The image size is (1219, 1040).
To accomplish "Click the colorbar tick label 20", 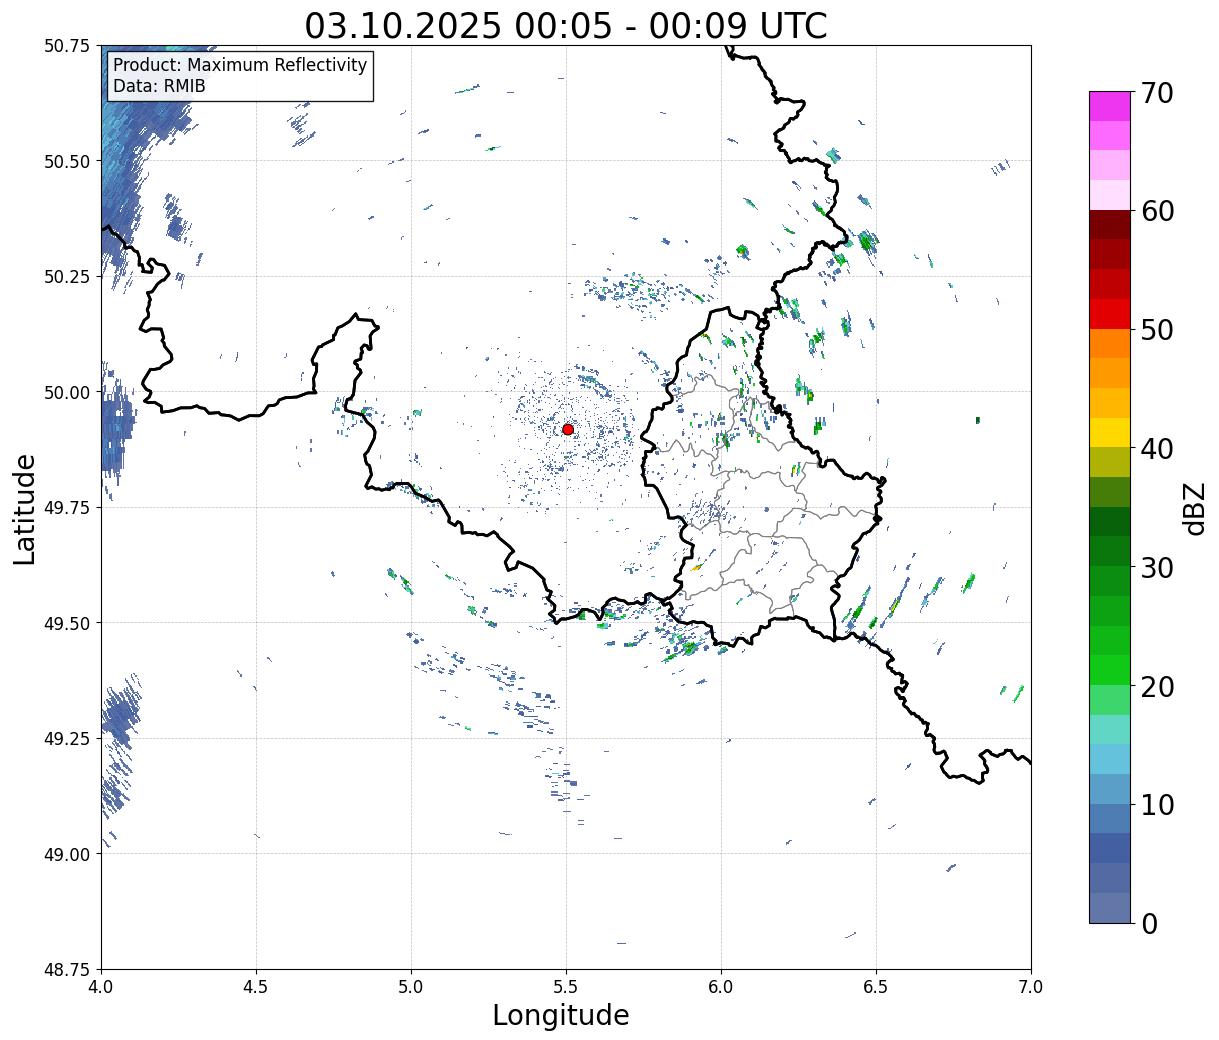I will point(1157,687).
